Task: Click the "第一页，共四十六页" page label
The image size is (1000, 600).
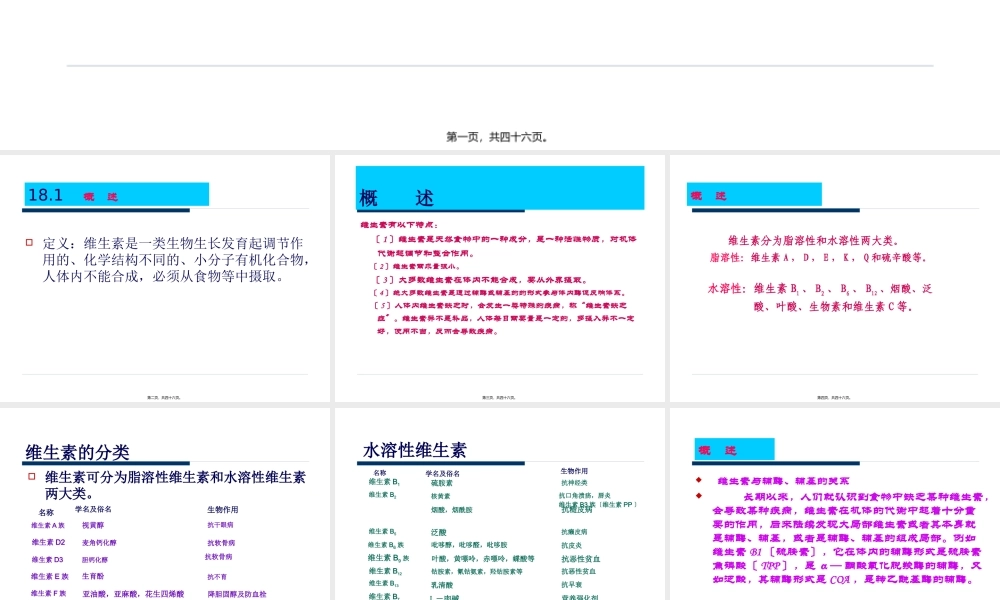Action: [x=497, y=137]
